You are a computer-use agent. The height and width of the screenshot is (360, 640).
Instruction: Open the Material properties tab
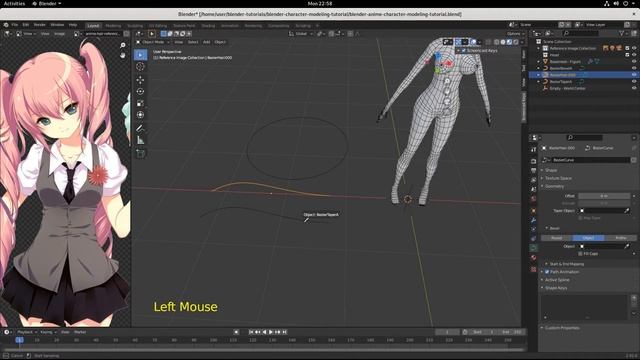[x=533, y=258]
